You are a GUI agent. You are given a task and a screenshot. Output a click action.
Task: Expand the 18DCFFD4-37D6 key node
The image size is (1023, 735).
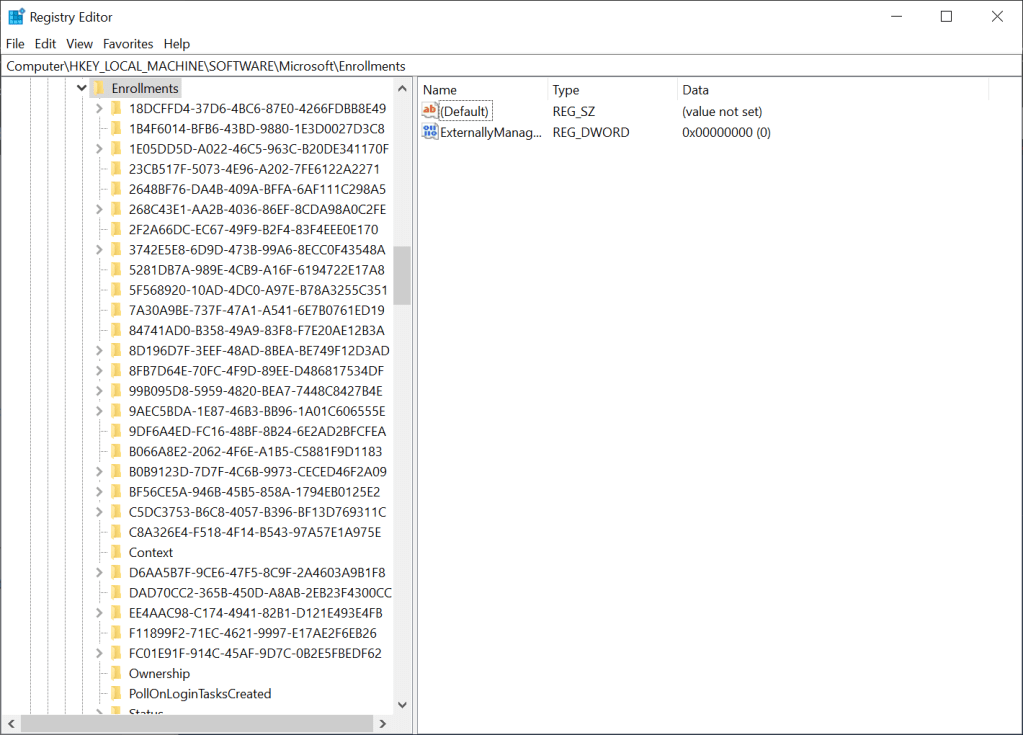pos(99,108)
